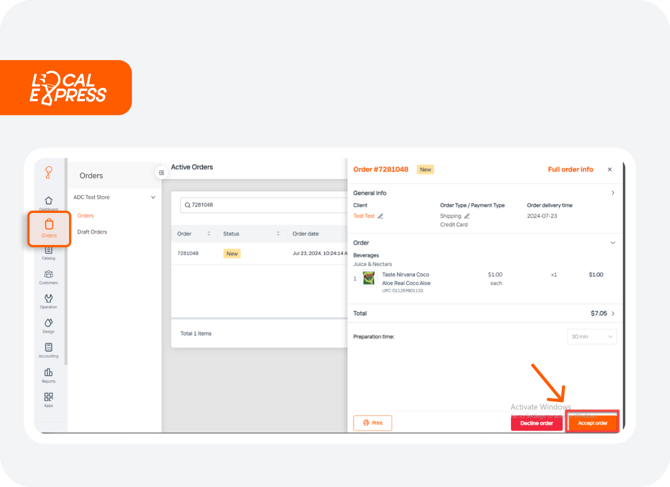
Task: Click the order search input field
Action: tap(264, 205)
